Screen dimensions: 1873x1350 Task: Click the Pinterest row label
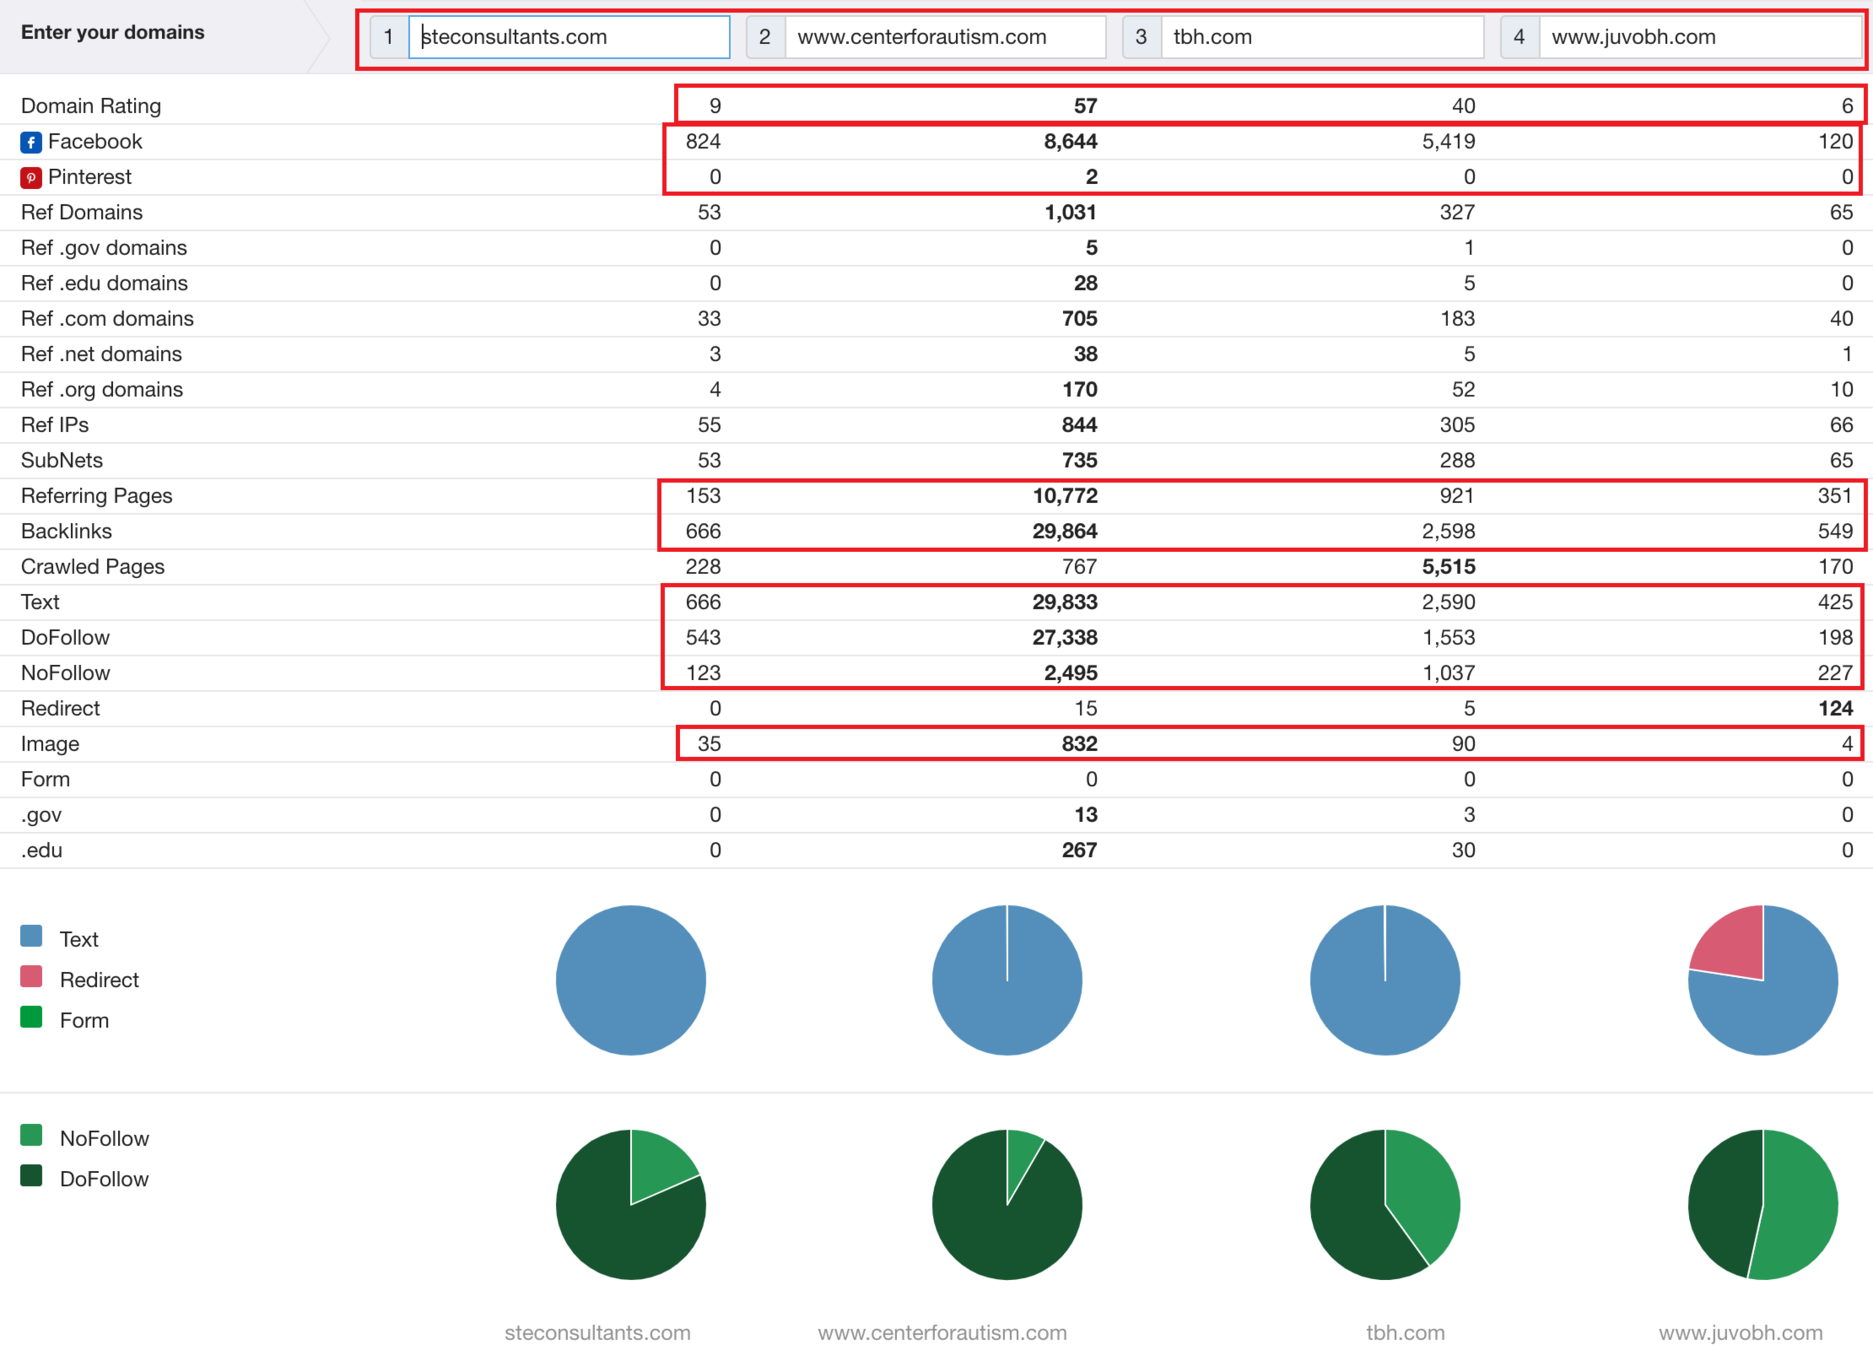click(90, 177)
